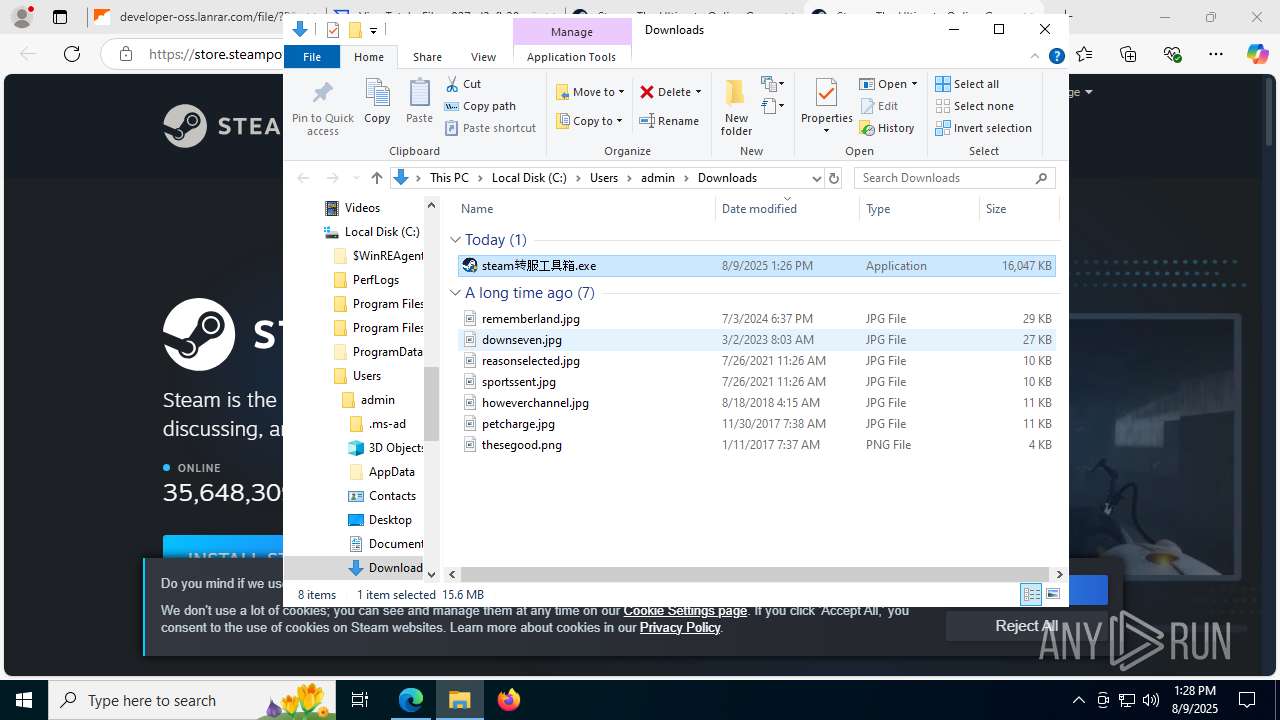Click the Properties checkmark icon
This screenshot has height=720, width=1280.
pos(826,94)
